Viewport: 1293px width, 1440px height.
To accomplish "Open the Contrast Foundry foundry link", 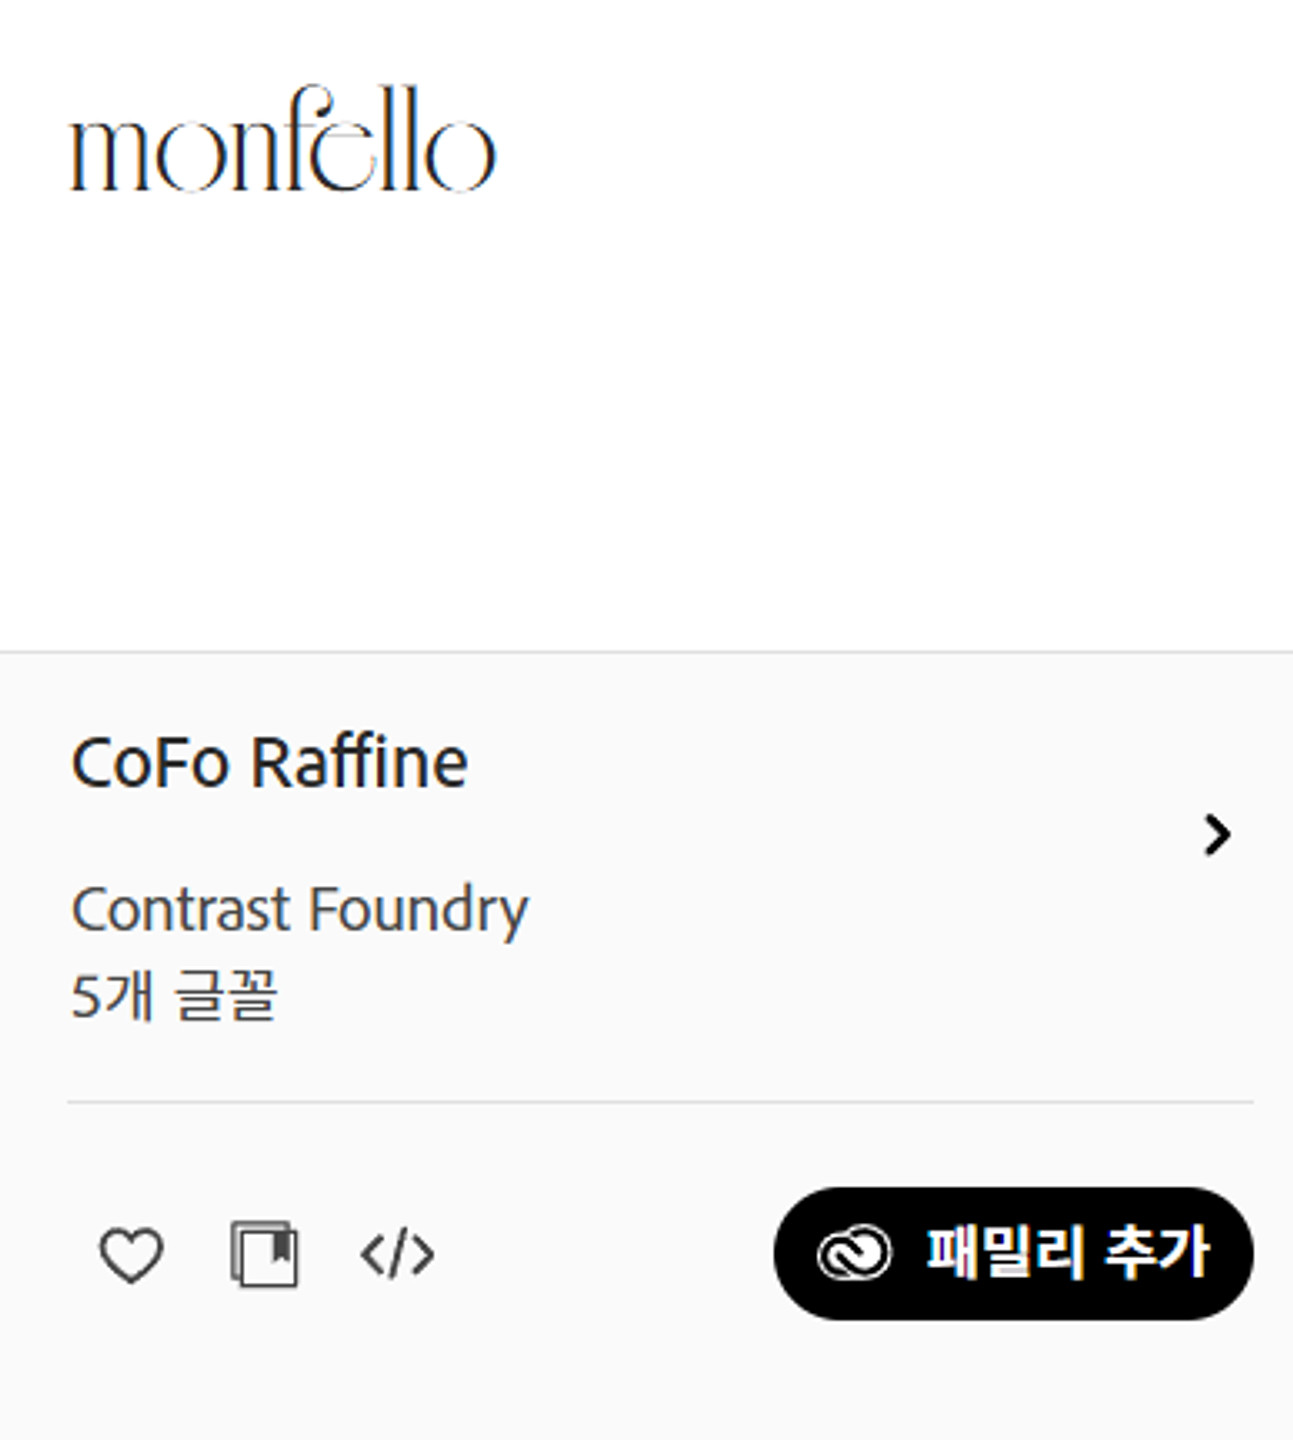I will 299,909.
